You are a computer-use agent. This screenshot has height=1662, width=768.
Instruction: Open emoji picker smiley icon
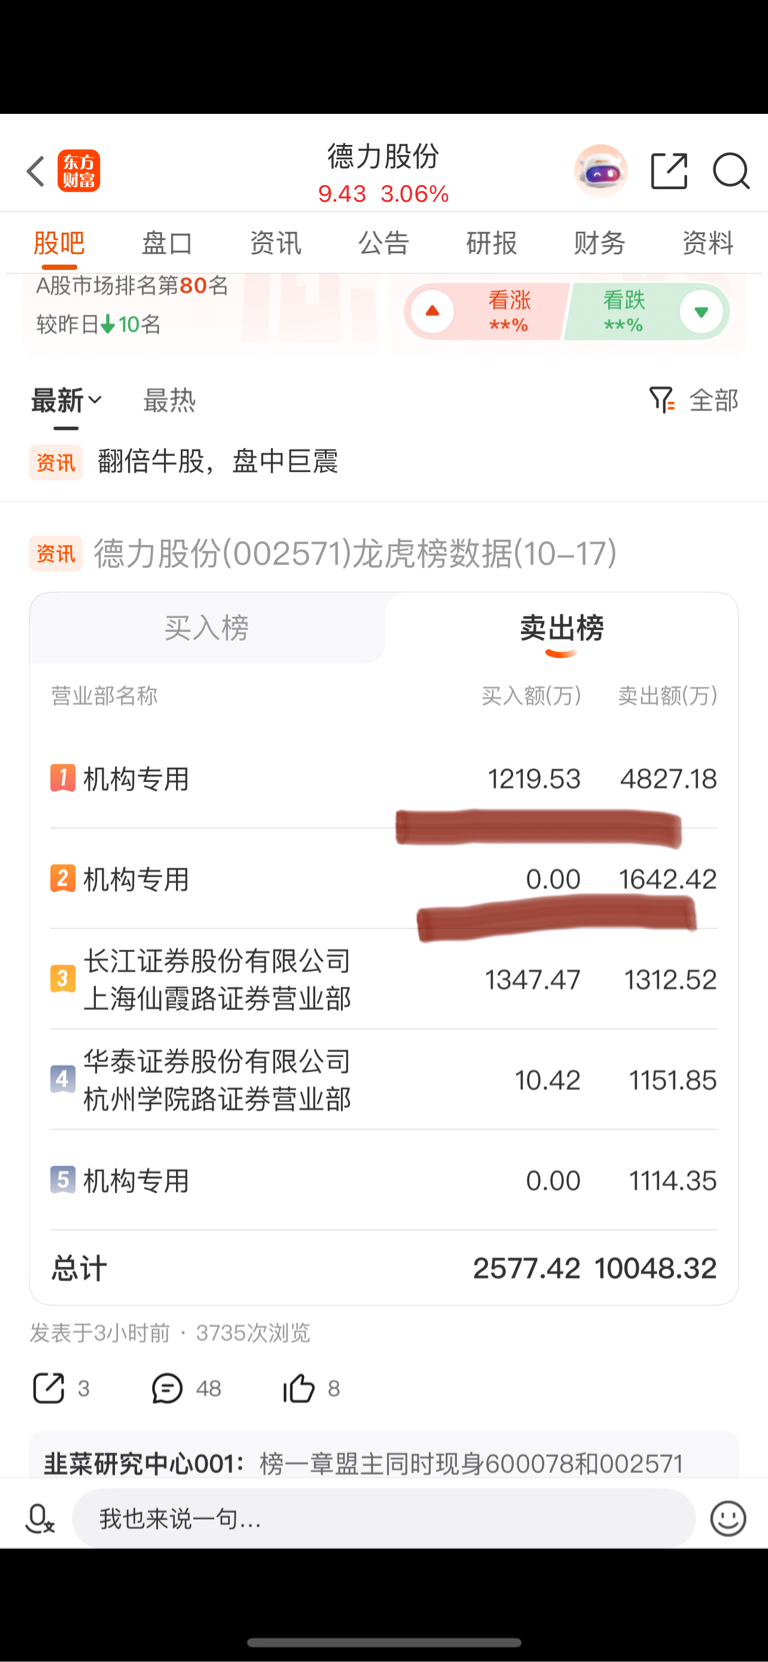(x=727, y=1518)
